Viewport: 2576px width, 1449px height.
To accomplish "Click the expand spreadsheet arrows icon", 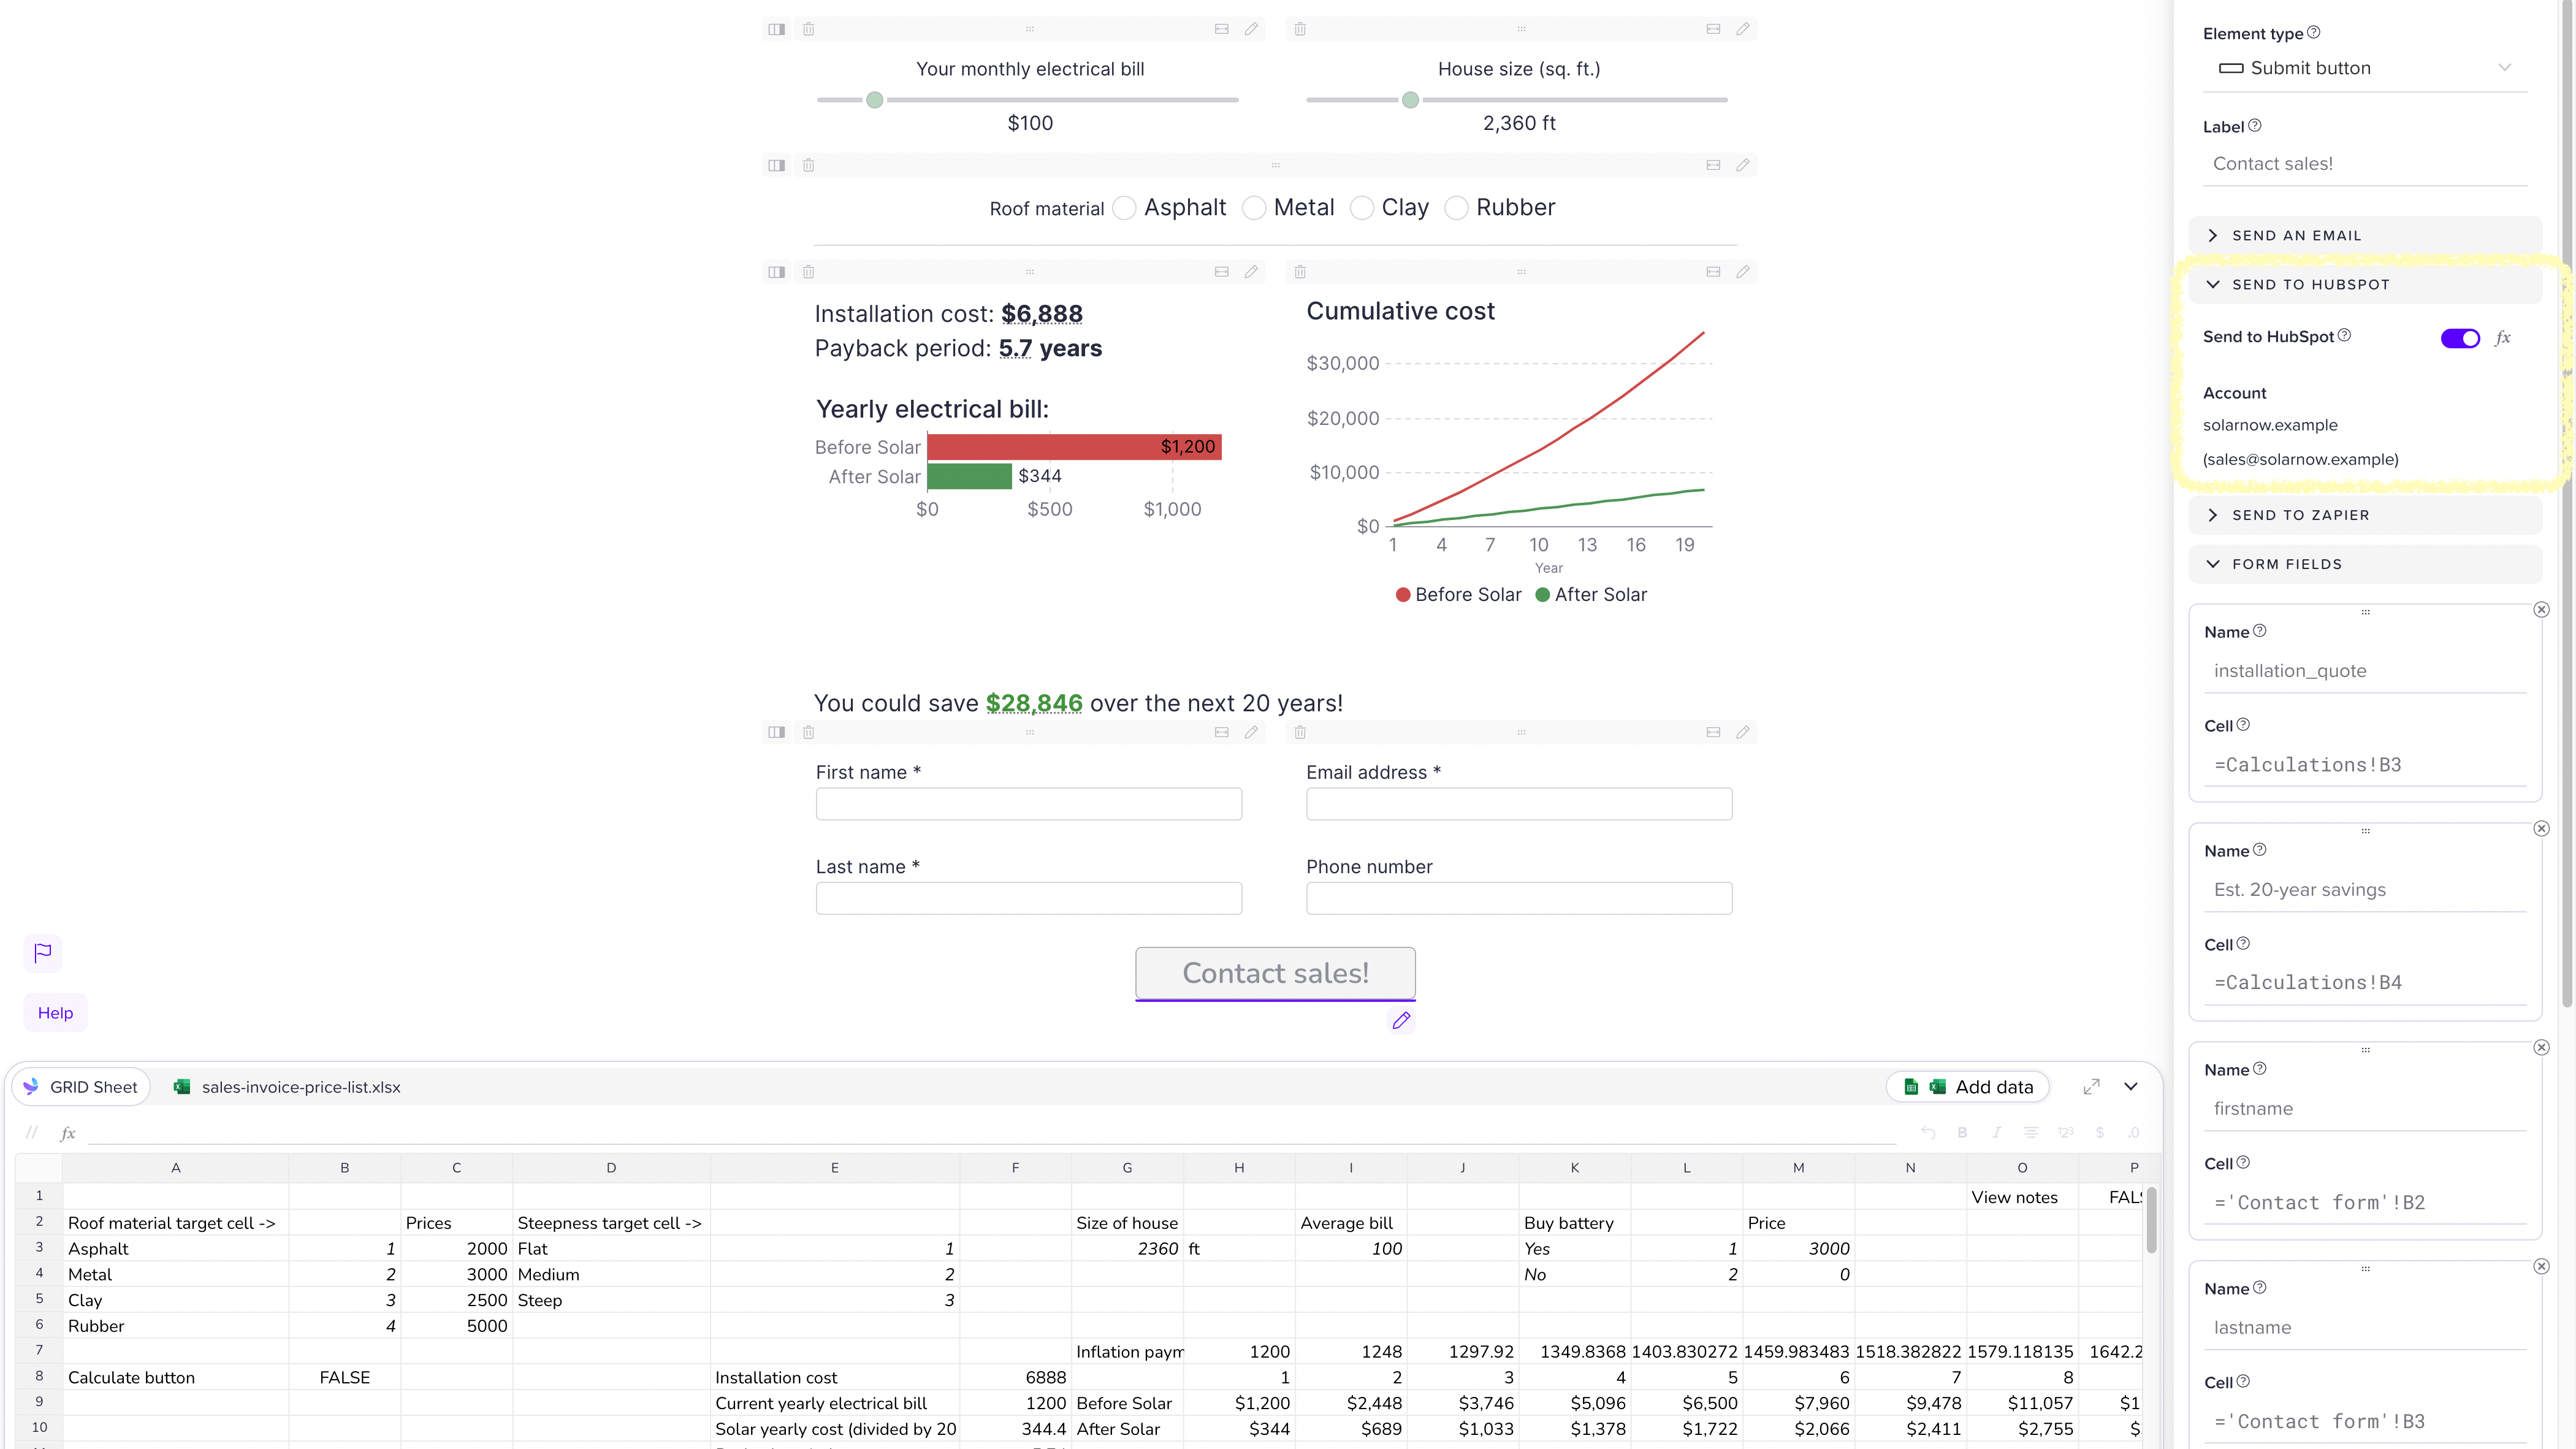I will click(x=2091, y=1087).
